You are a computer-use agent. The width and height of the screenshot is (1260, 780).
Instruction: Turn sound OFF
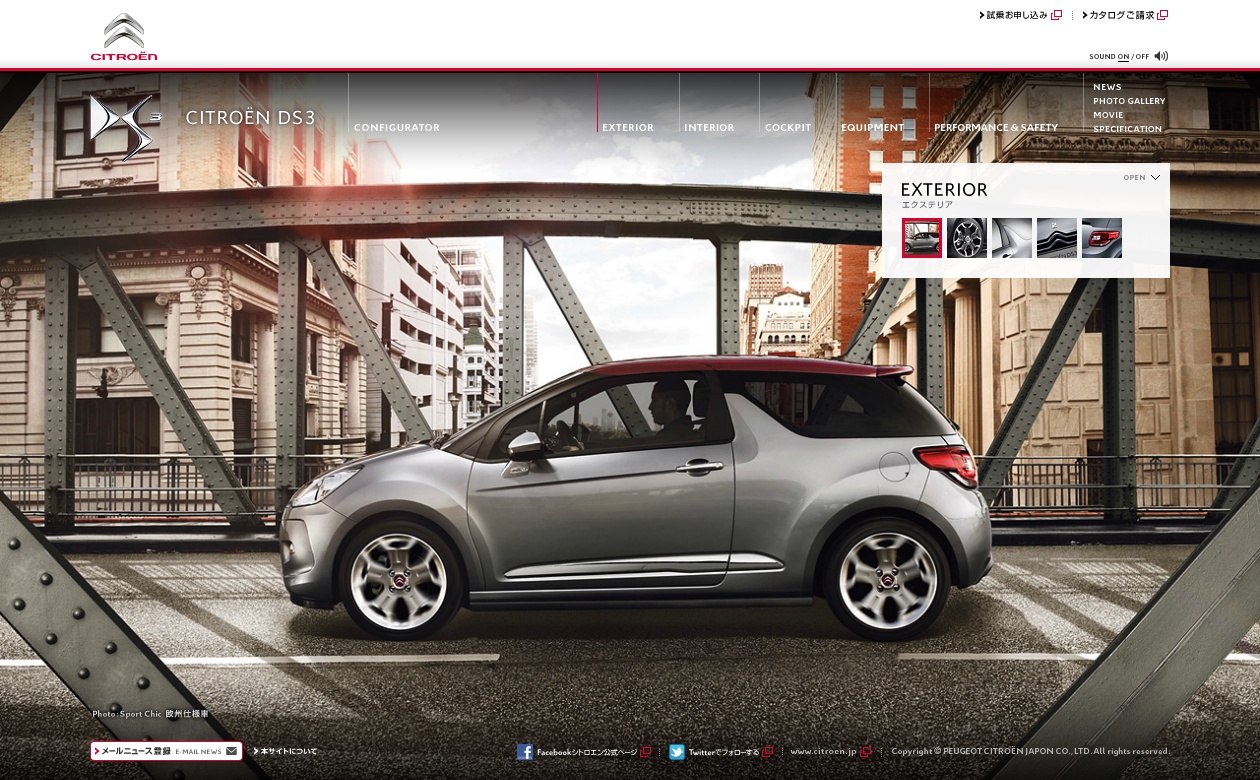pos(1142,57)
